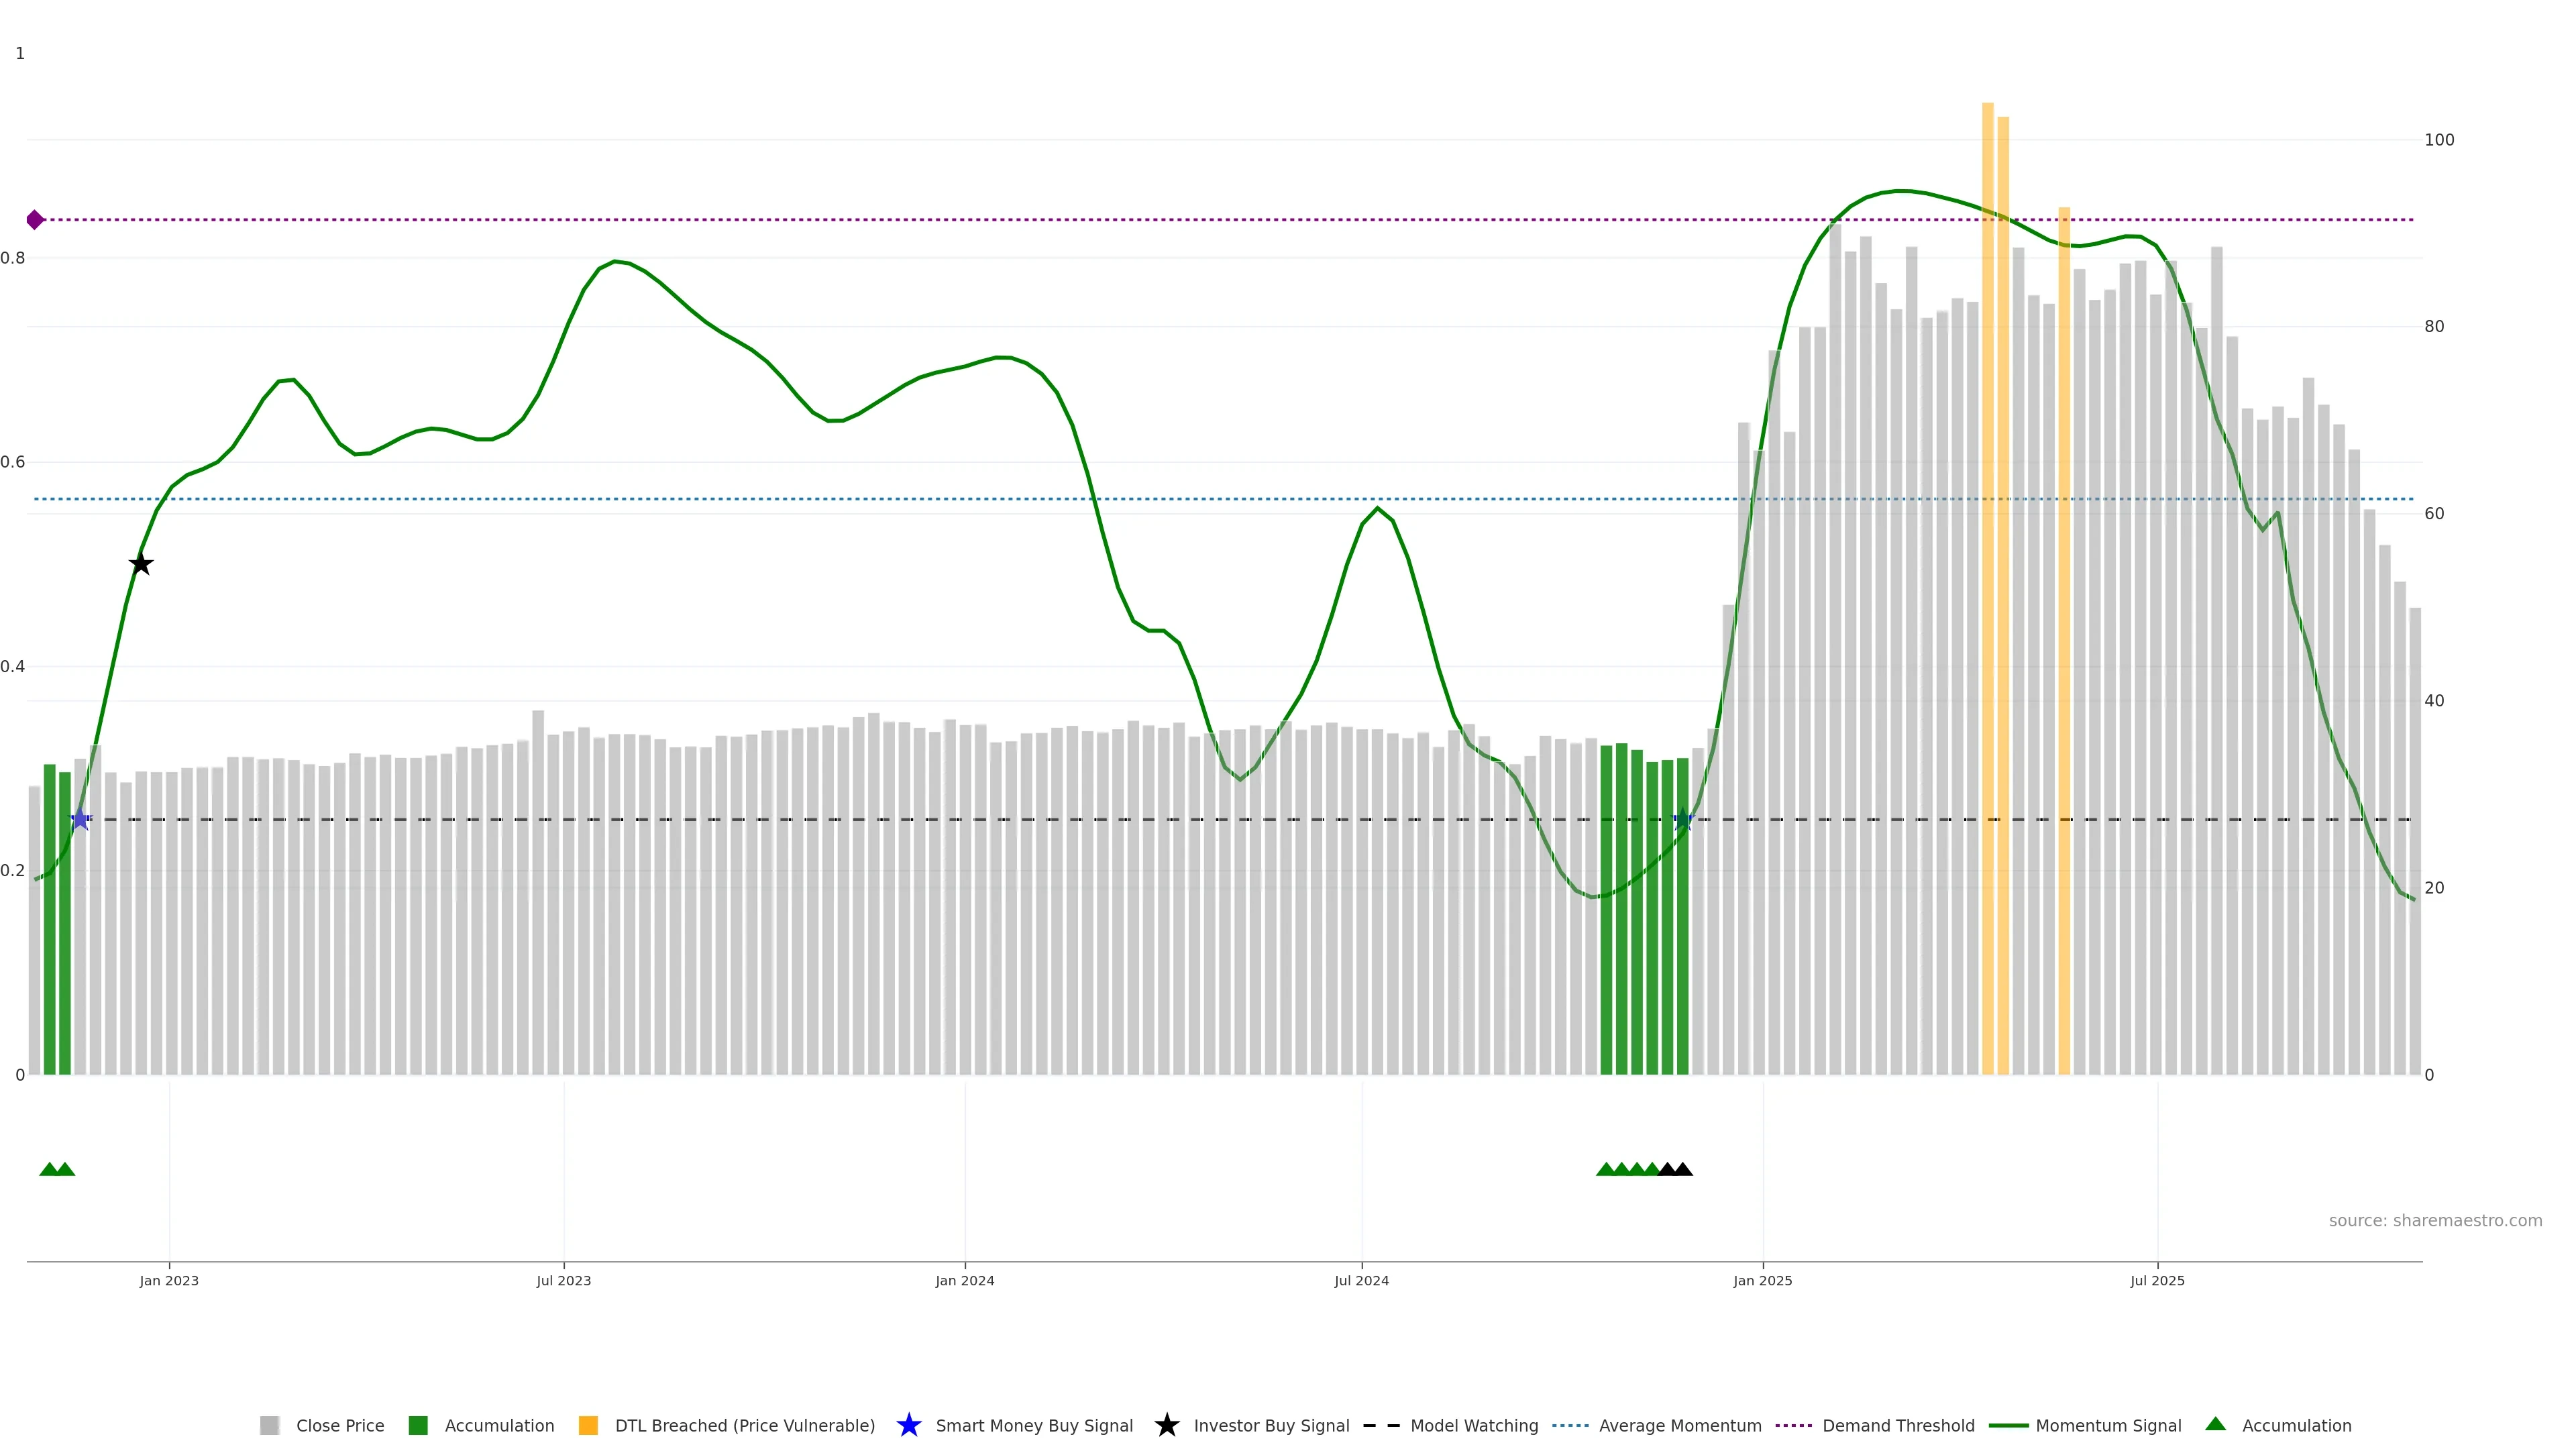Click the Jan 2025 axis label

click(1762, 1280)
